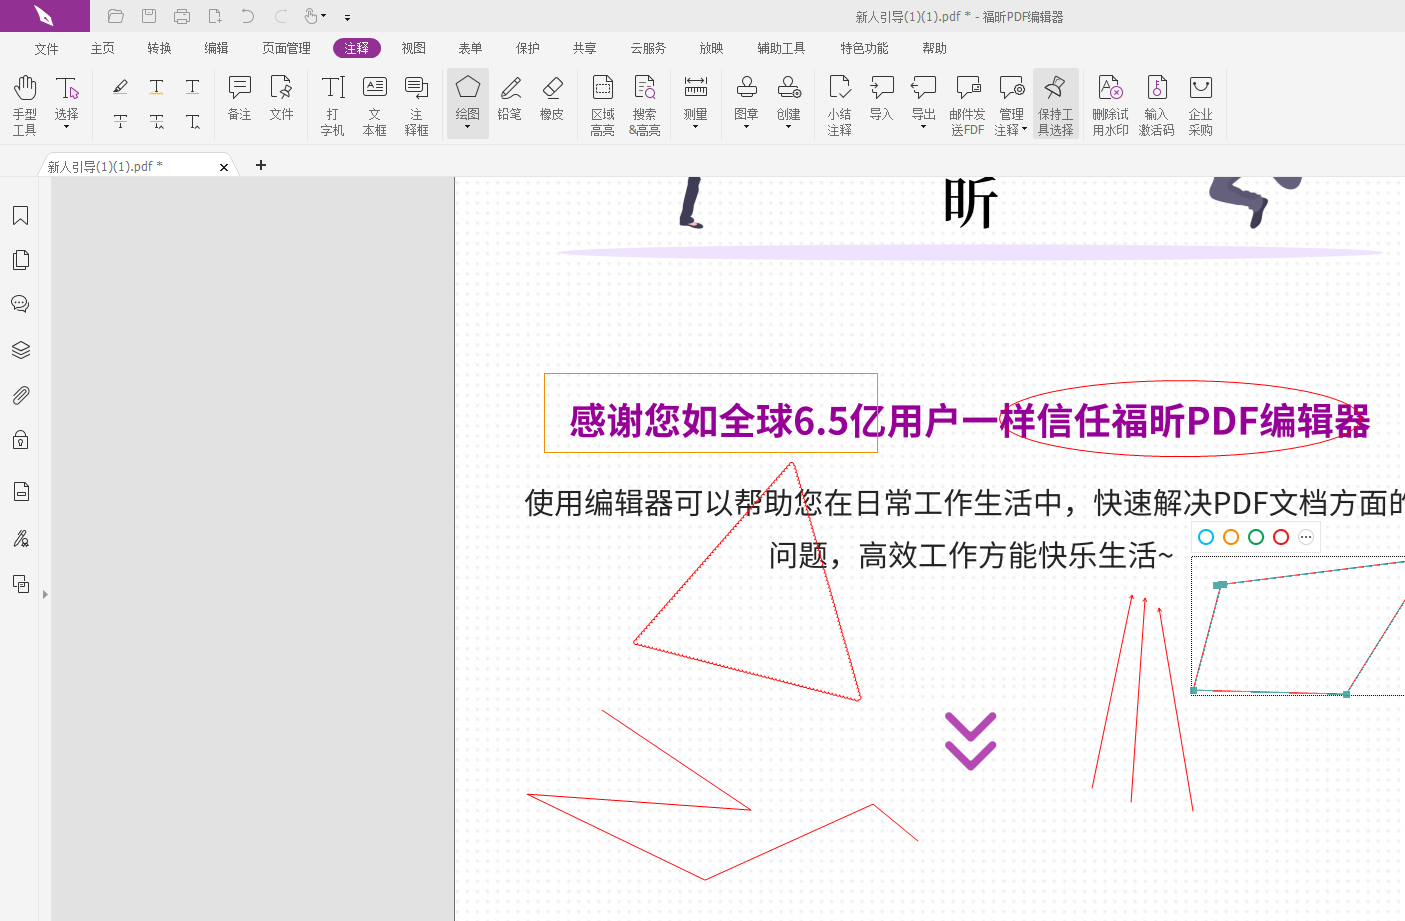Expand the Export (导出) dropdown
Viewport: 1405px width, 921px height.
pos(924,127)
